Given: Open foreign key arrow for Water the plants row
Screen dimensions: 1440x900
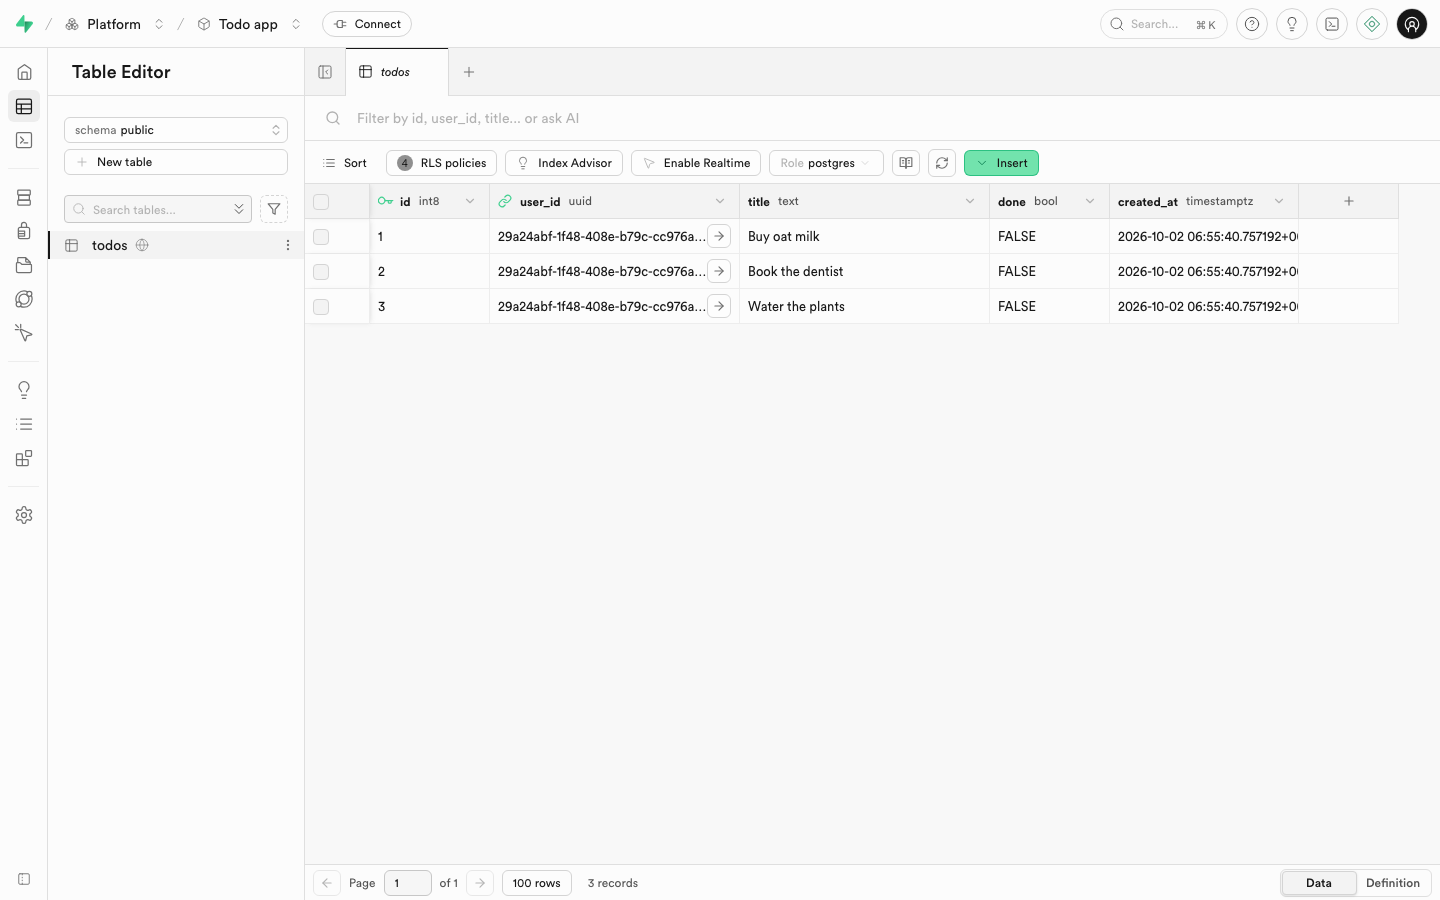Looking at the screenshot, I should (x=719, y=306).
